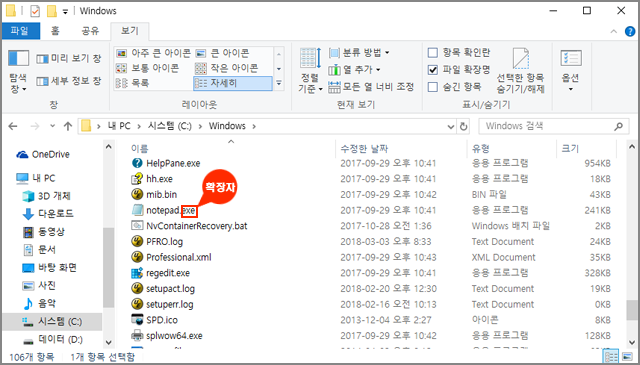Select the 보기 ribbon tab
Image resolution: width=640 pixels, height=365 pixels.
(x=130, y=31)
